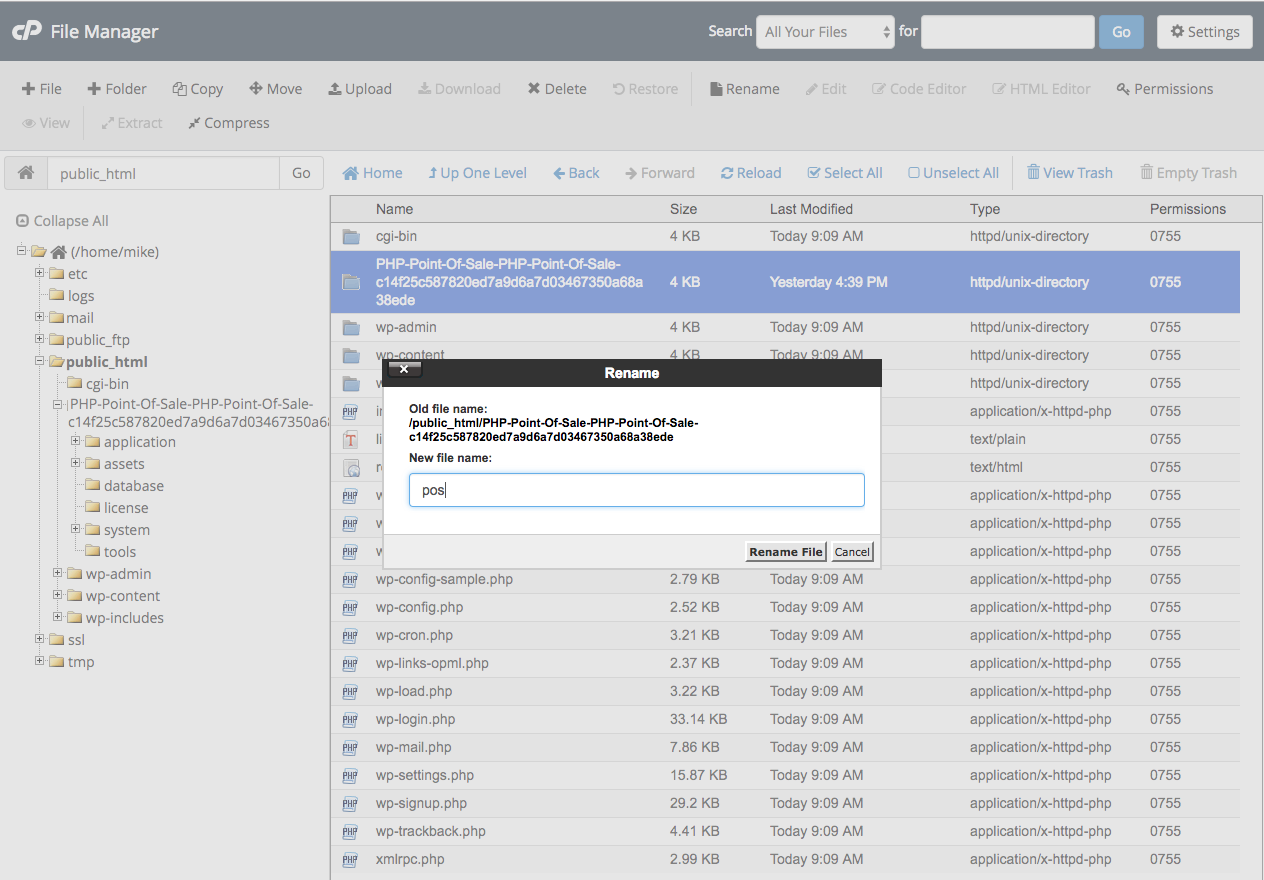Click the New file name input field
The height and width of the screenshot is (880, 1264).
636,490
